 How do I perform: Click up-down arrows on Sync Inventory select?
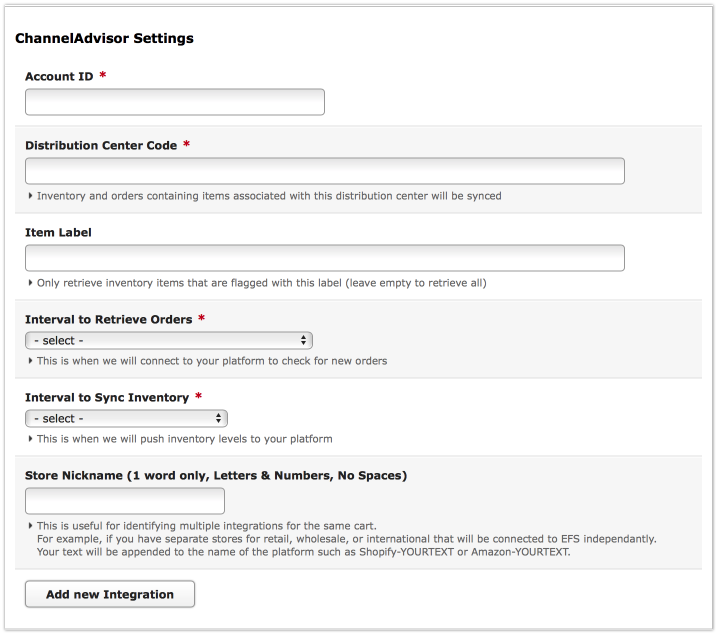coord(218,418)
